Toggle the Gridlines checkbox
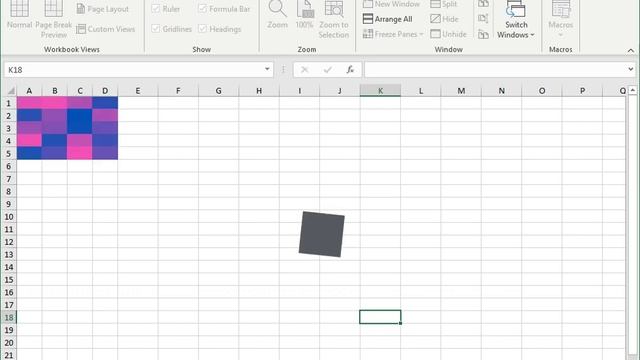 (x=156, y=29)
